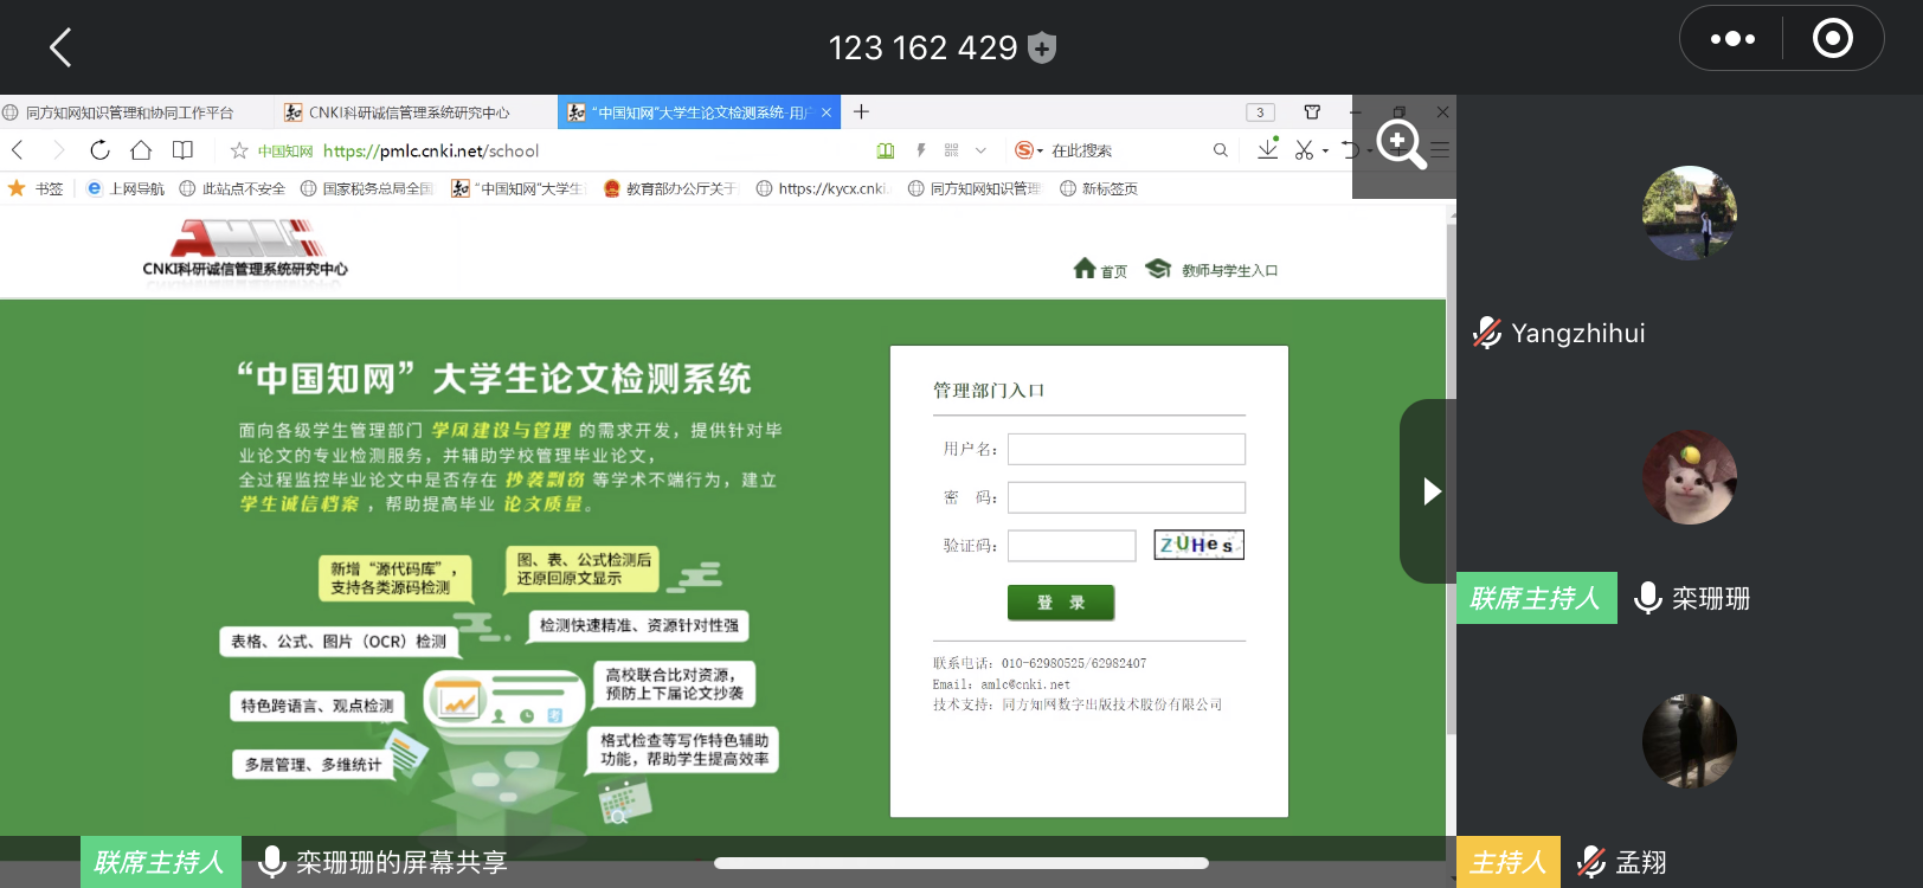Open the three-dots more options menu
Image resolution: width=1924 pixels, height=889 pixels.
tap(1732, 39)
